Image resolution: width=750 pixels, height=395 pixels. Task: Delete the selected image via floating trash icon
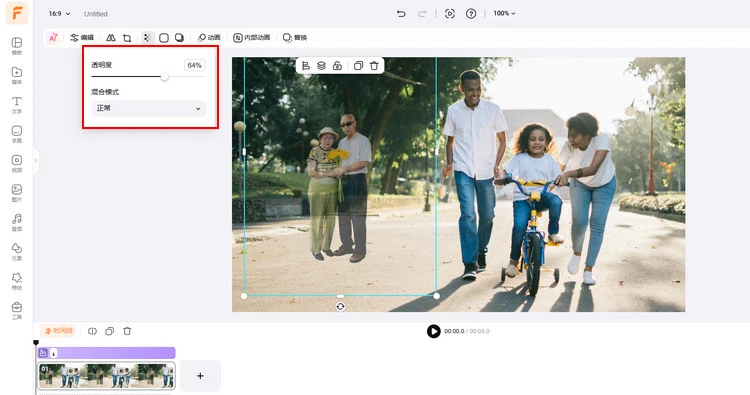[x=374, y=66]
